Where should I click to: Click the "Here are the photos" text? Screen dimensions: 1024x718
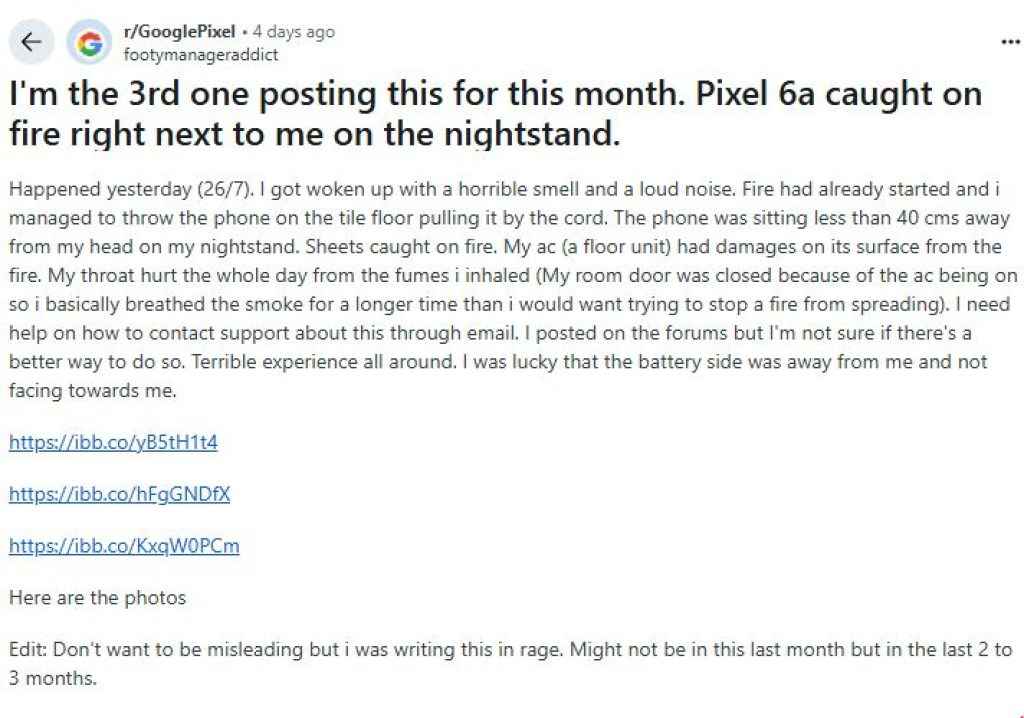(97, 598)
